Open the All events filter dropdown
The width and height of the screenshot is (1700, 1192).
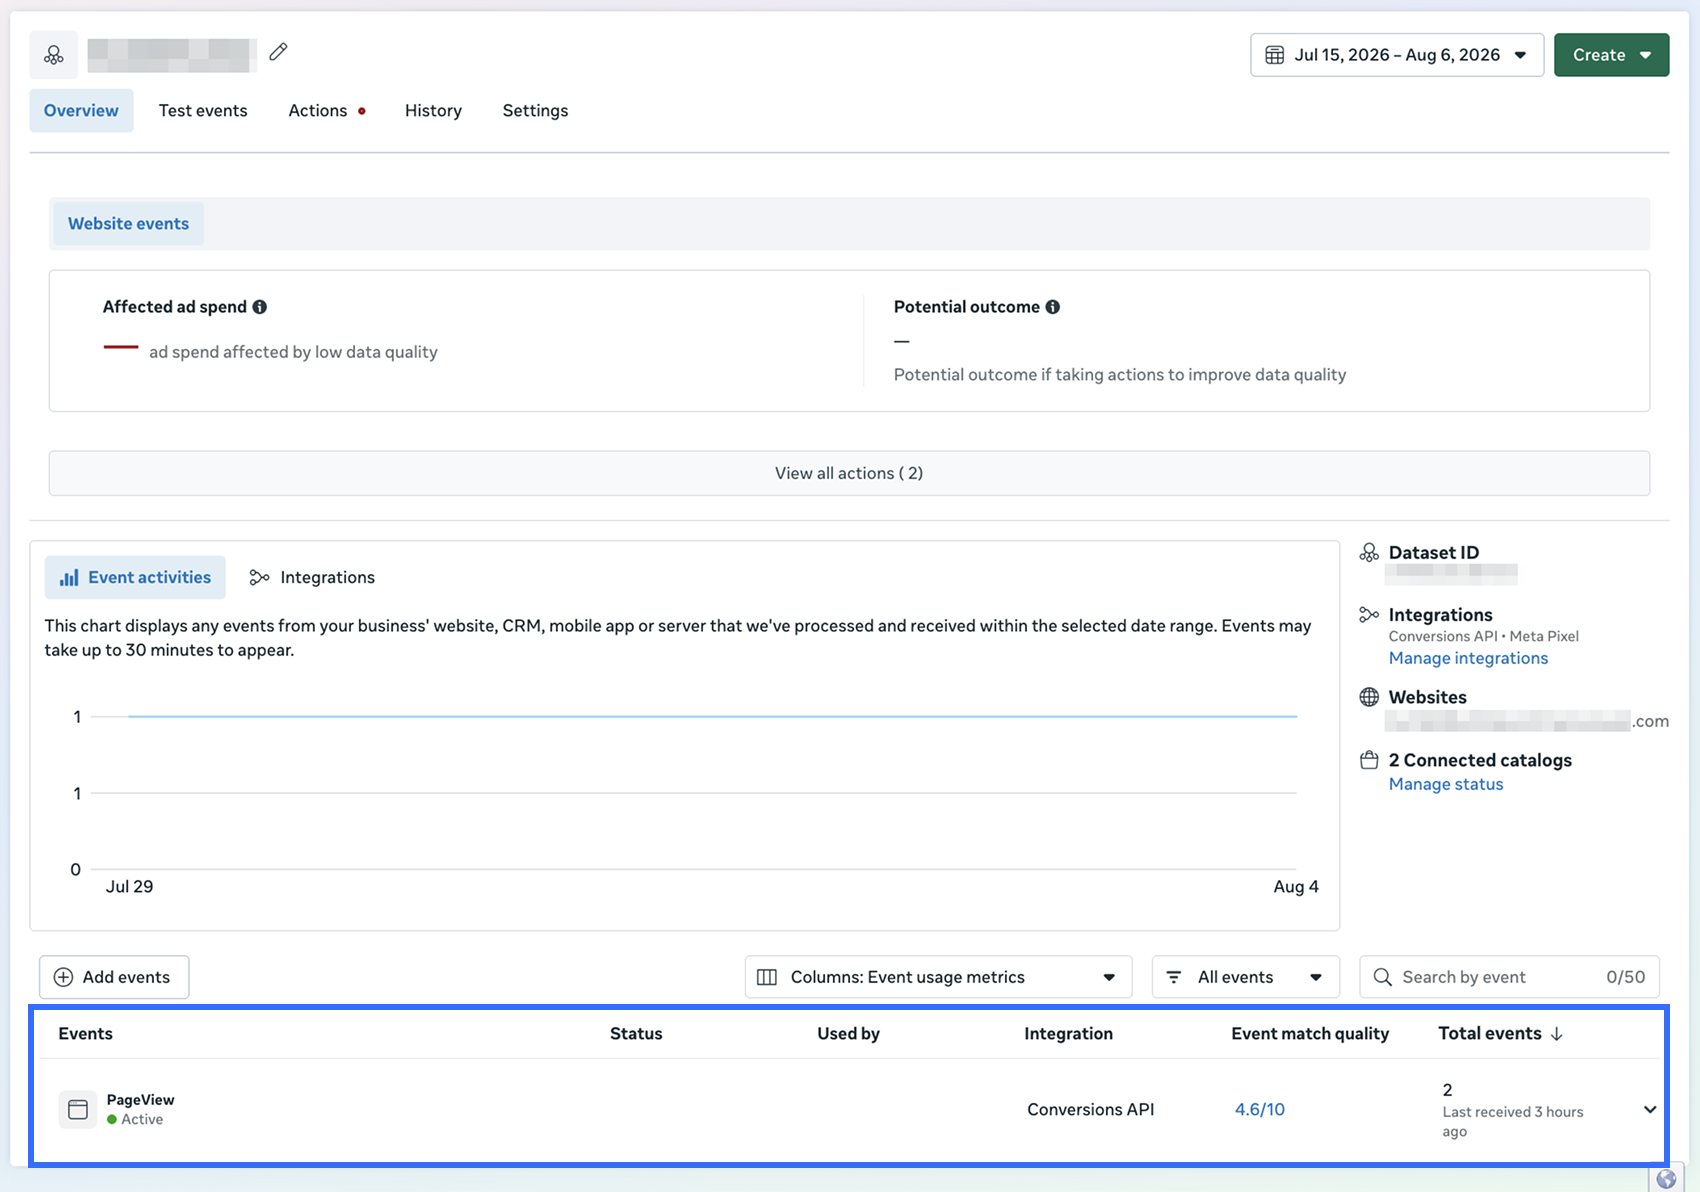click(1246, 977)
